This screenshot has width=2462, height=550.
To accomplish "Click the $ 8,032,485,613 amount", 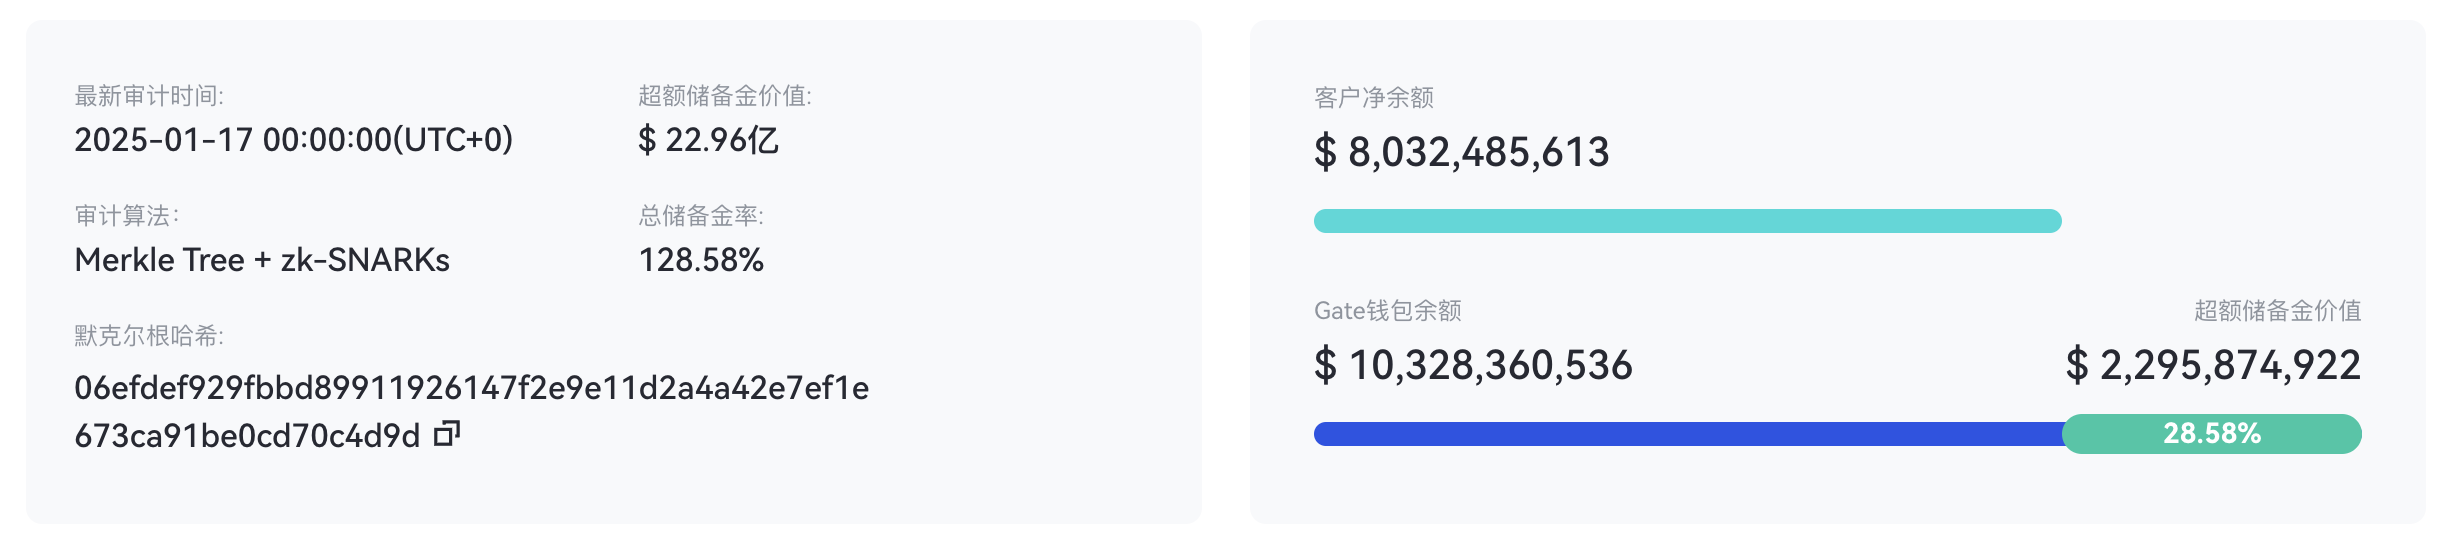I will (x=1461, y=153).
